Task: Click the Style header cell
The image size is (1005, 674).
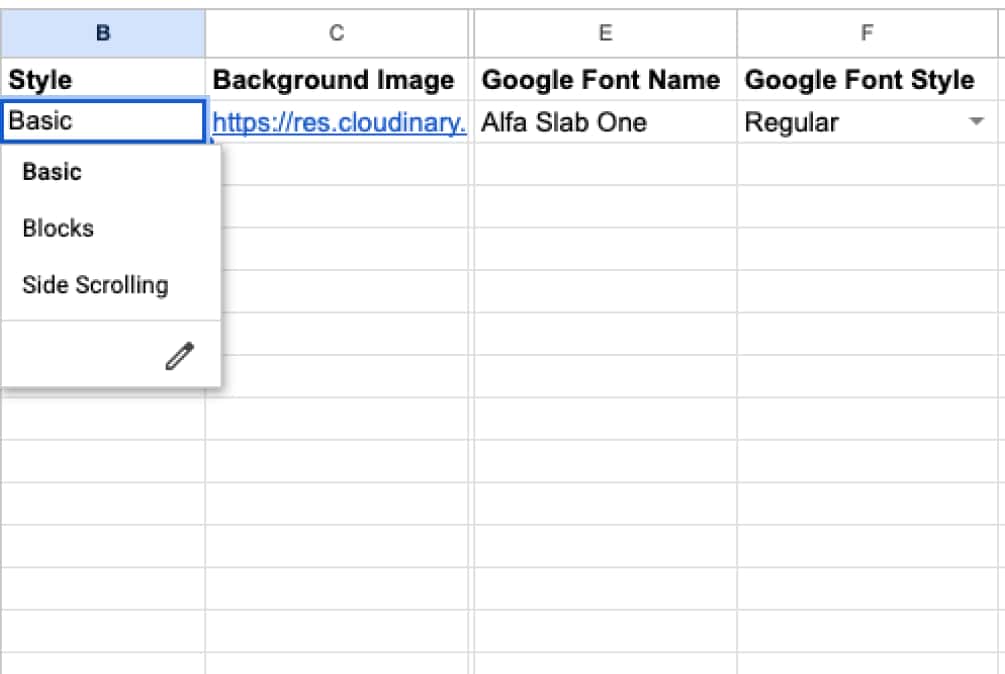Action: 103,79
